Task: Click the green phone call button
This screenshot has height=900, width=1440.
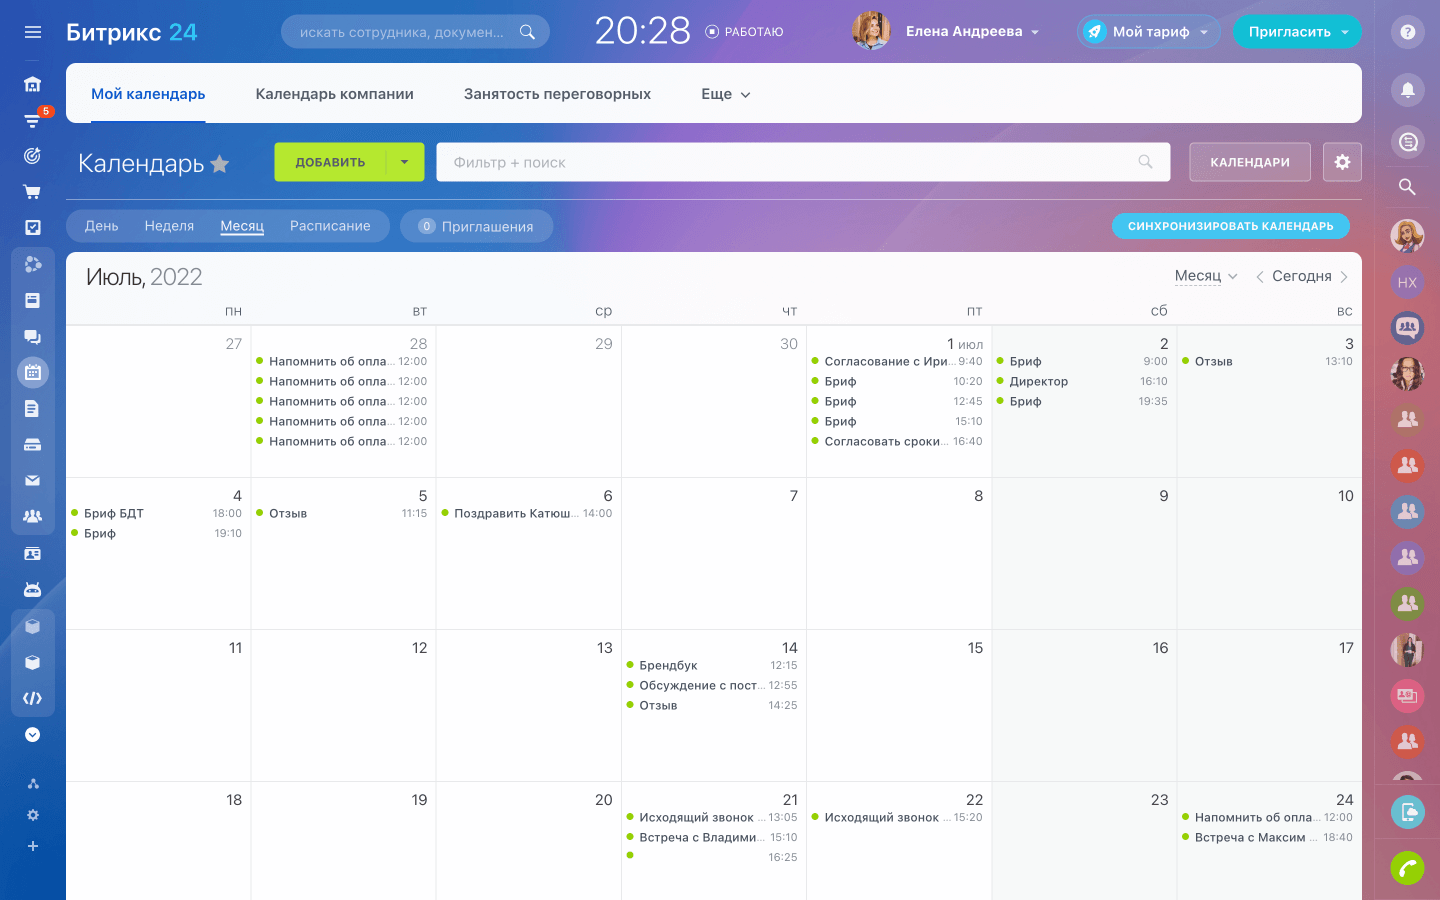Action: 1407,867
